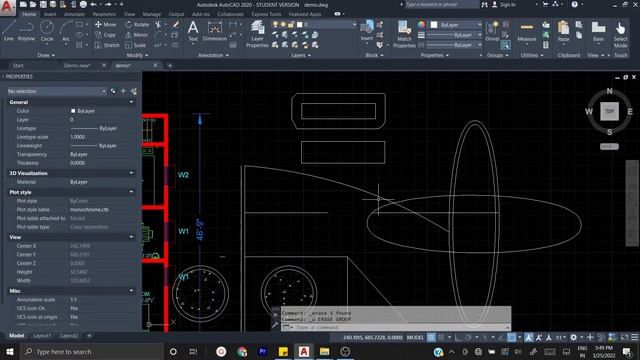This screenshot has height=360, width=640.
Task: Open the Start file tab
Action: point(18,65)
